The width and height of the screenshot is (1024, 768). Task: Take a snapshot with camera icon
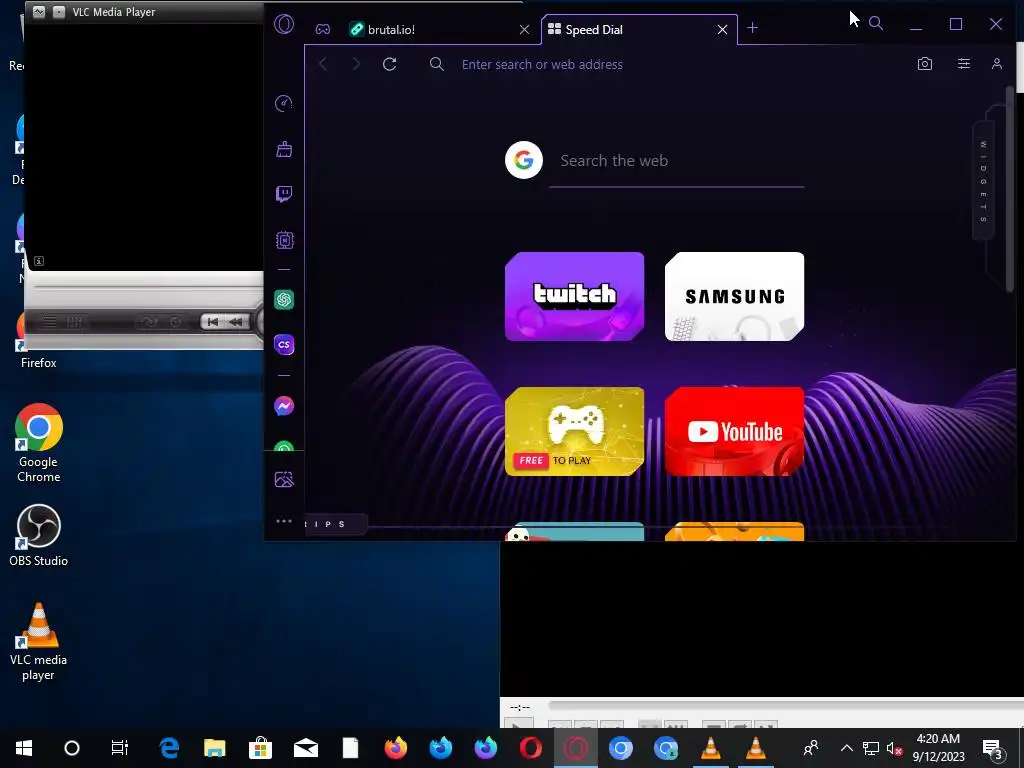(925, 64)
